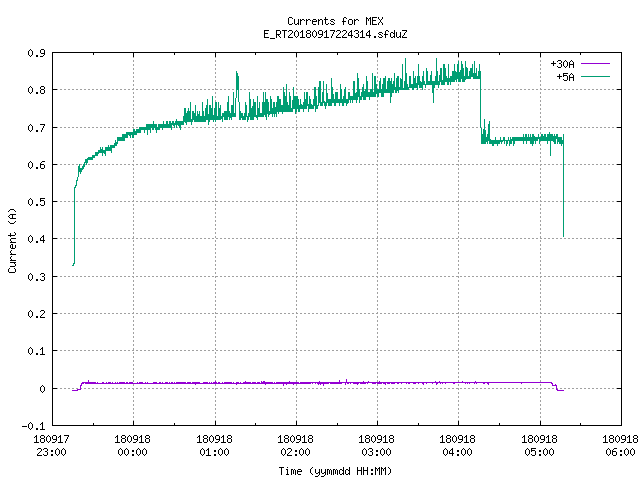The height and width of the screenshot is (480, 640).
Task: Click the green +5A legend line sample
Action: (x=595, y=76)
